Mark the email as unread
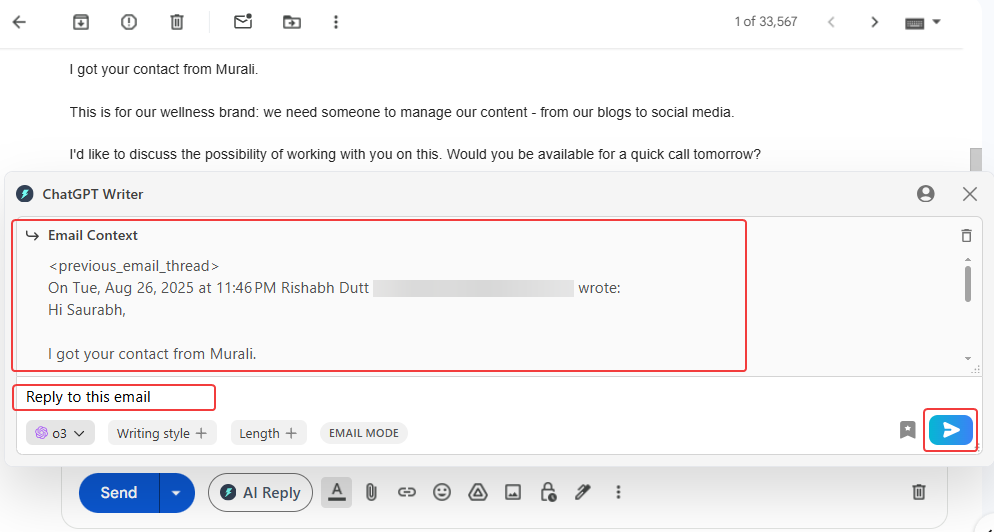 (243, 22)
